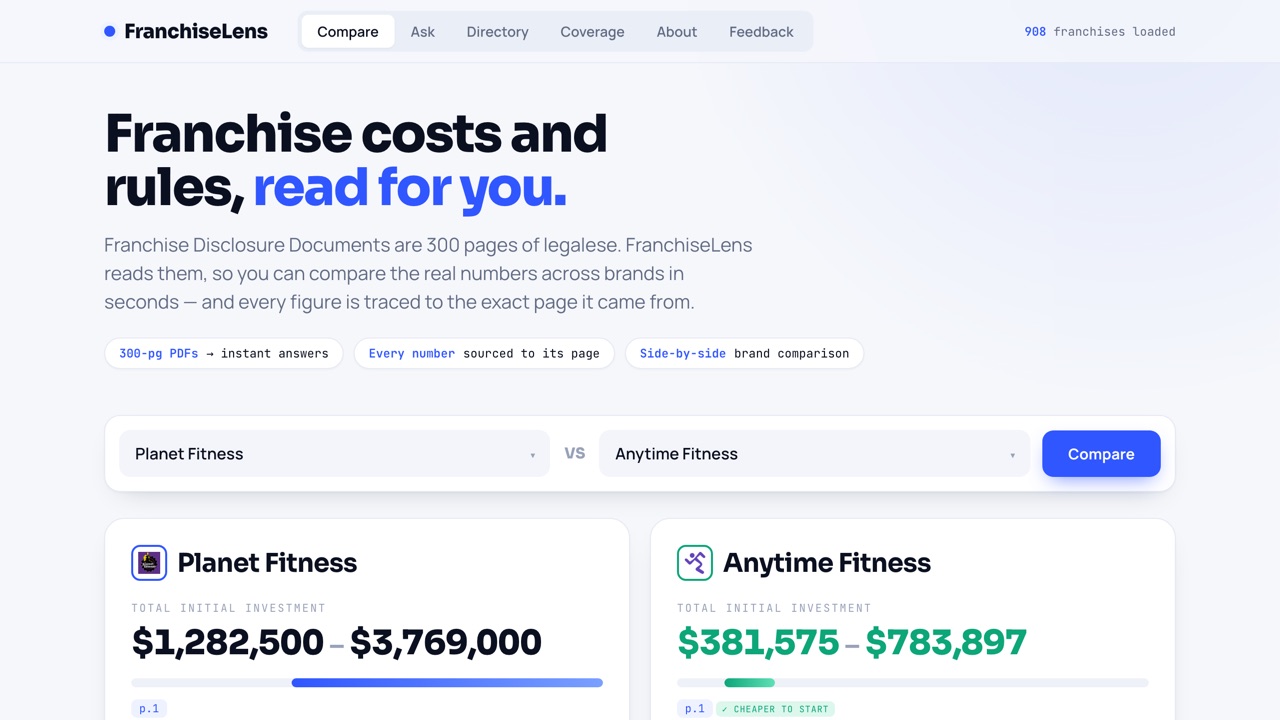Click the Anytime Fitness investment range bar
This screenshot has height=720, width=1280.
coord(913,683)
